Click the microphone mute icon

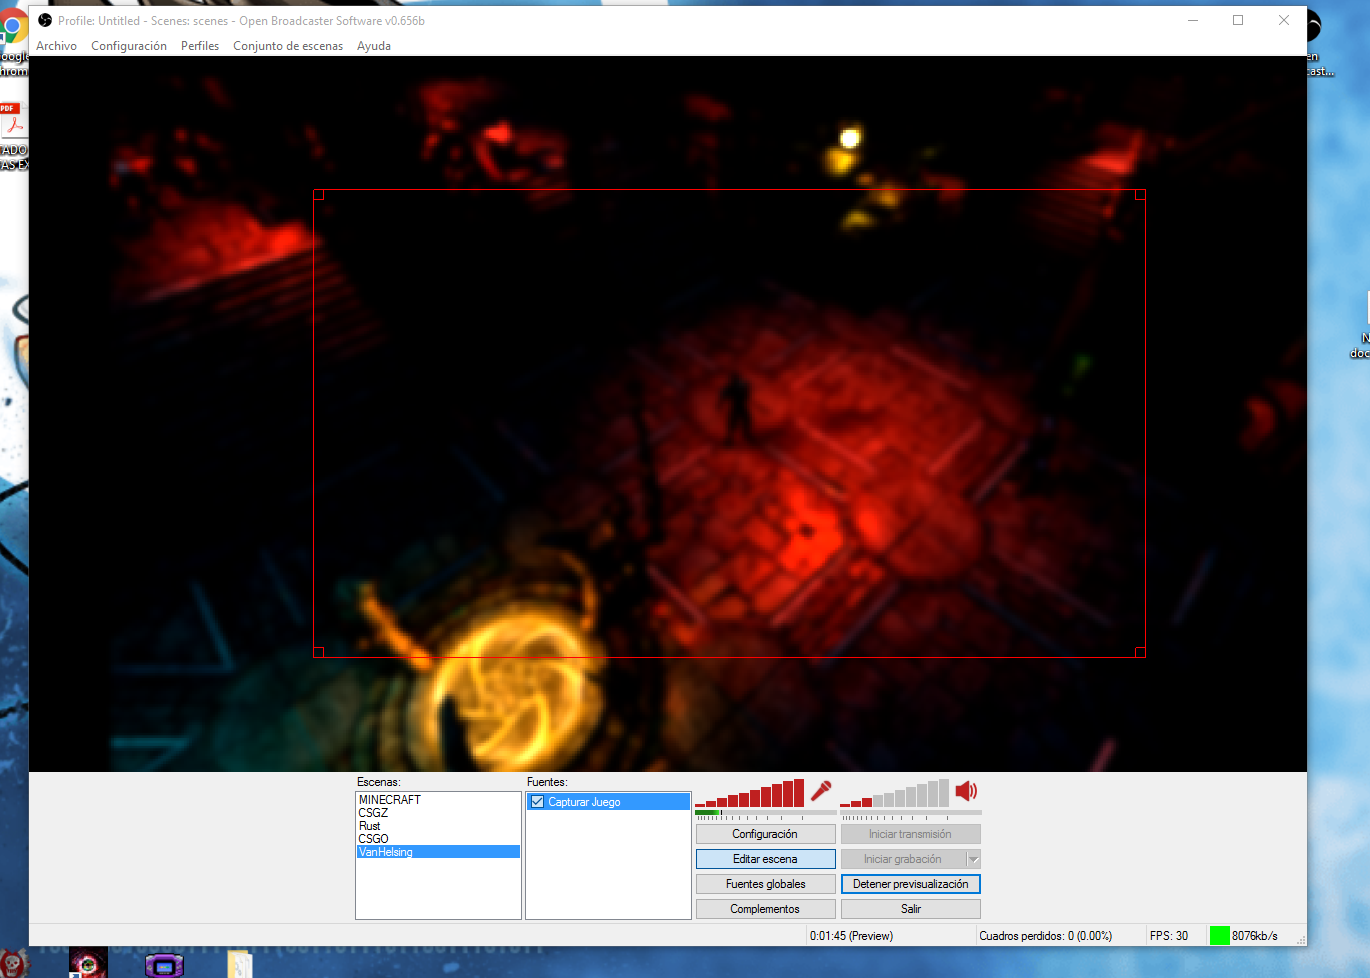821,791
